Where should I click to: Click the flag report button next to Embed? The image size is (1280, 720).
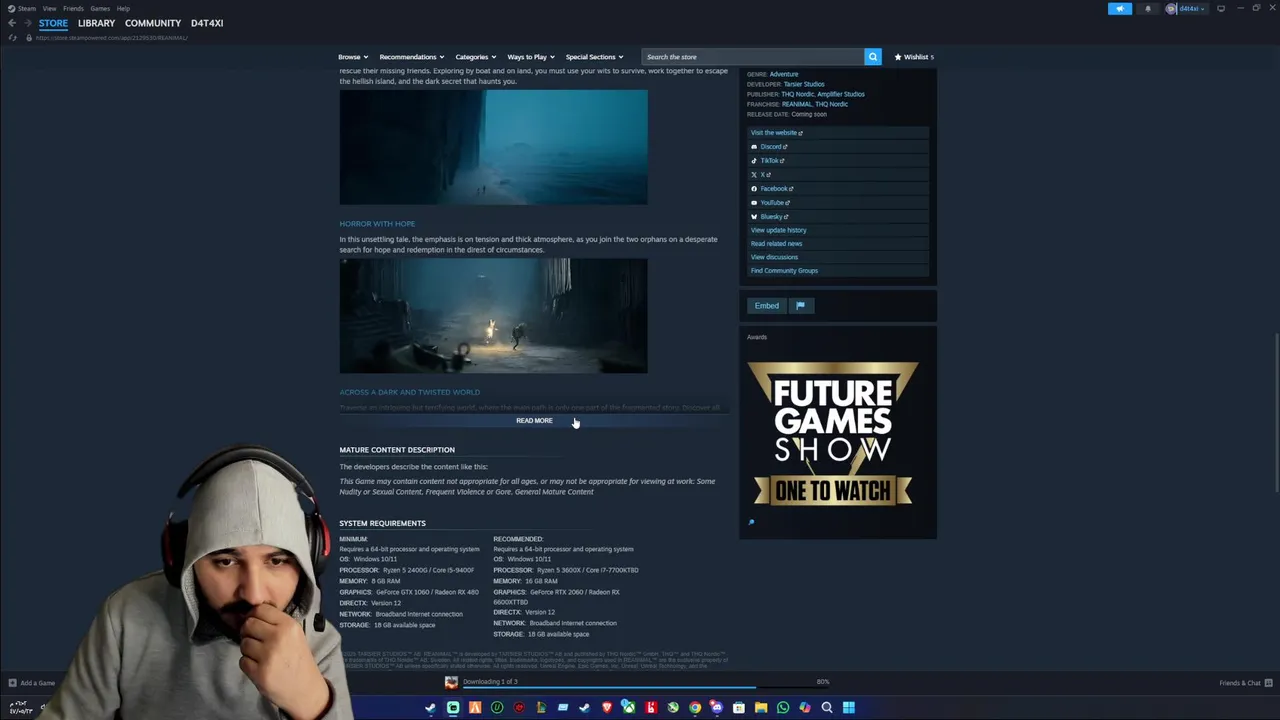[800, 306]
